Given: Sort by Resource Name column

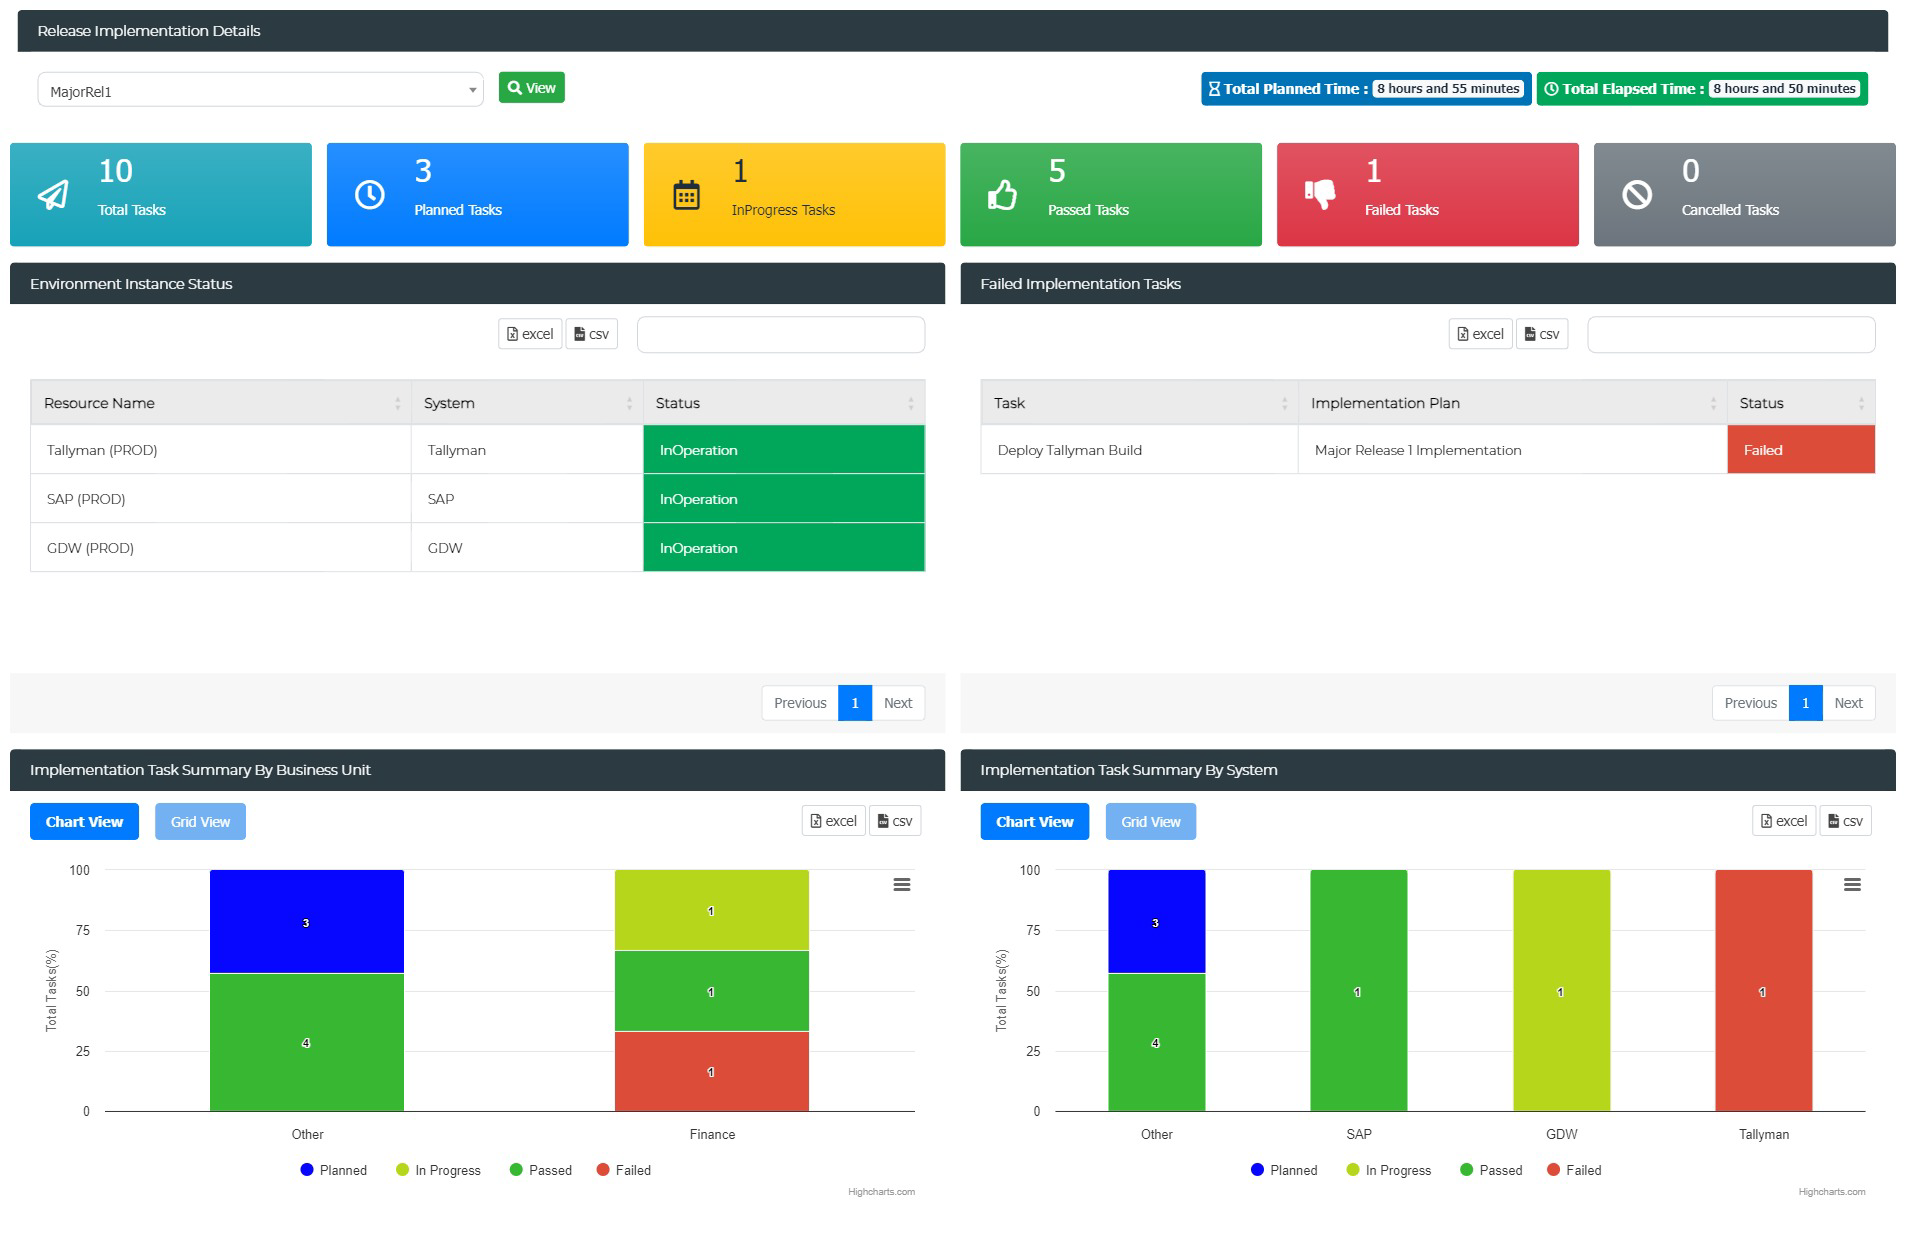Looking at the screenshot, I should pos(221,403).
